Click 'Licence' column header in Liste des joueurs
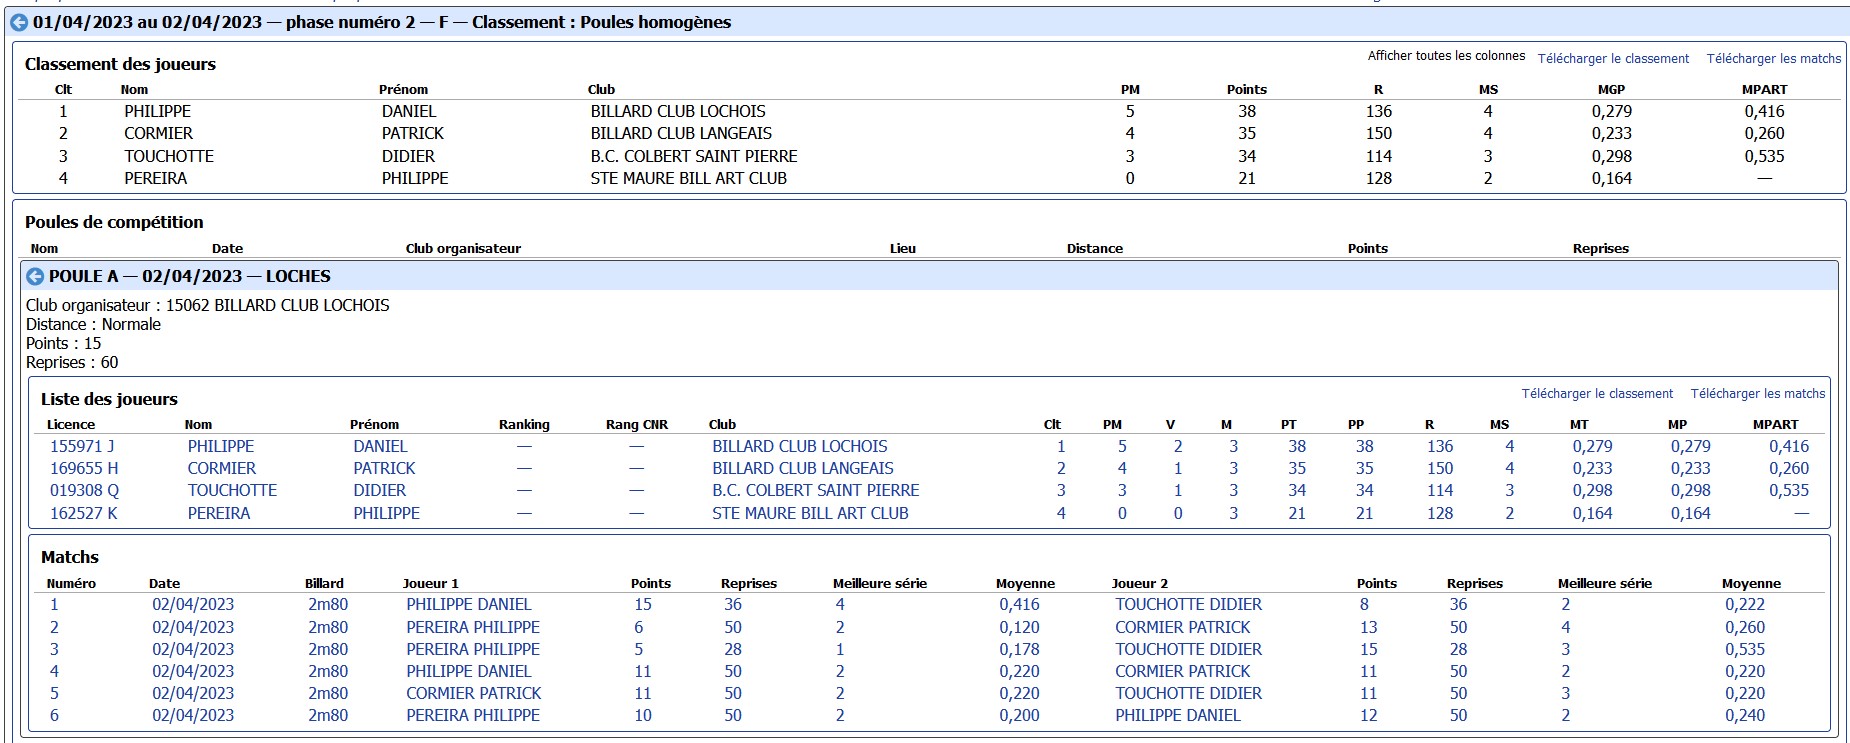Screen dimensions: 1850x743 pos(71,424)
